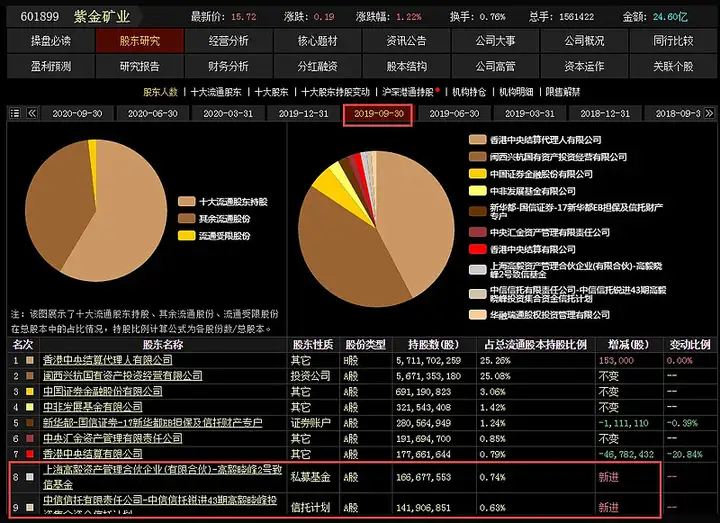Screen dimensions: 720x523
Task: Click 流通受限股份 yellow legend swatch
Action: click(x=187, y=236)
